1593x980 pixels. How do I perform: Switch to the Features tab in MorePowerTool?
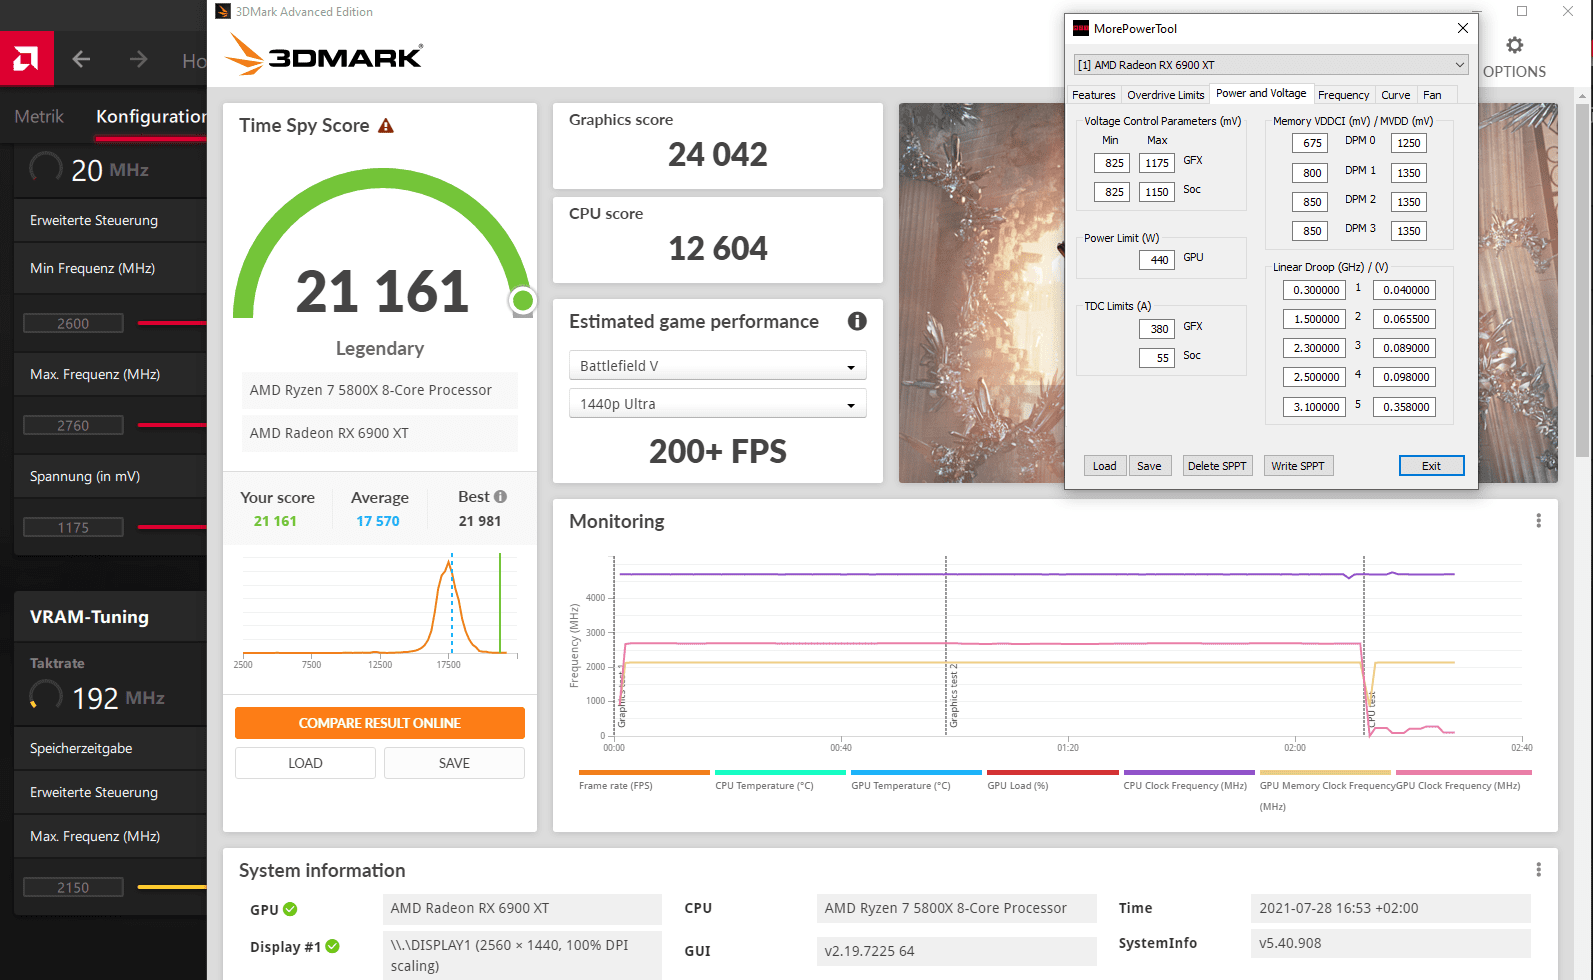click(x=1093, y=95)
